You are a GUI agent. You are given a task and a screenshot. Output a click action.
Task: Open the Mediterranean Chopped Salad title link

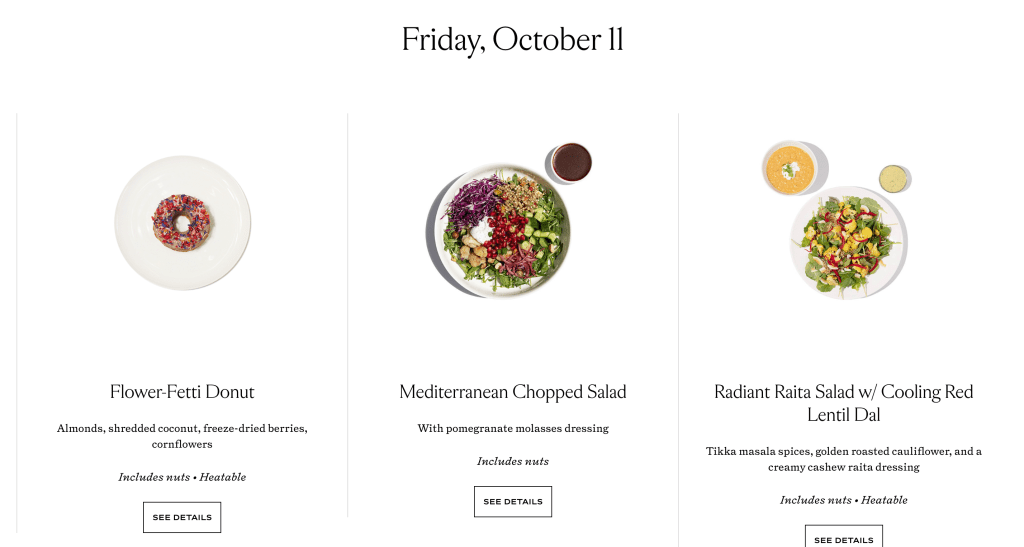(x=513, y=392)
